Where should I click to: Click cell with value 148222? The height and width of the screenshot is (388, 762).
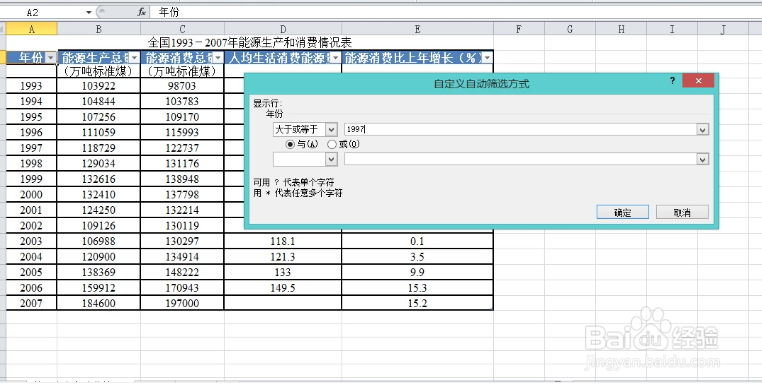(182, 272)
